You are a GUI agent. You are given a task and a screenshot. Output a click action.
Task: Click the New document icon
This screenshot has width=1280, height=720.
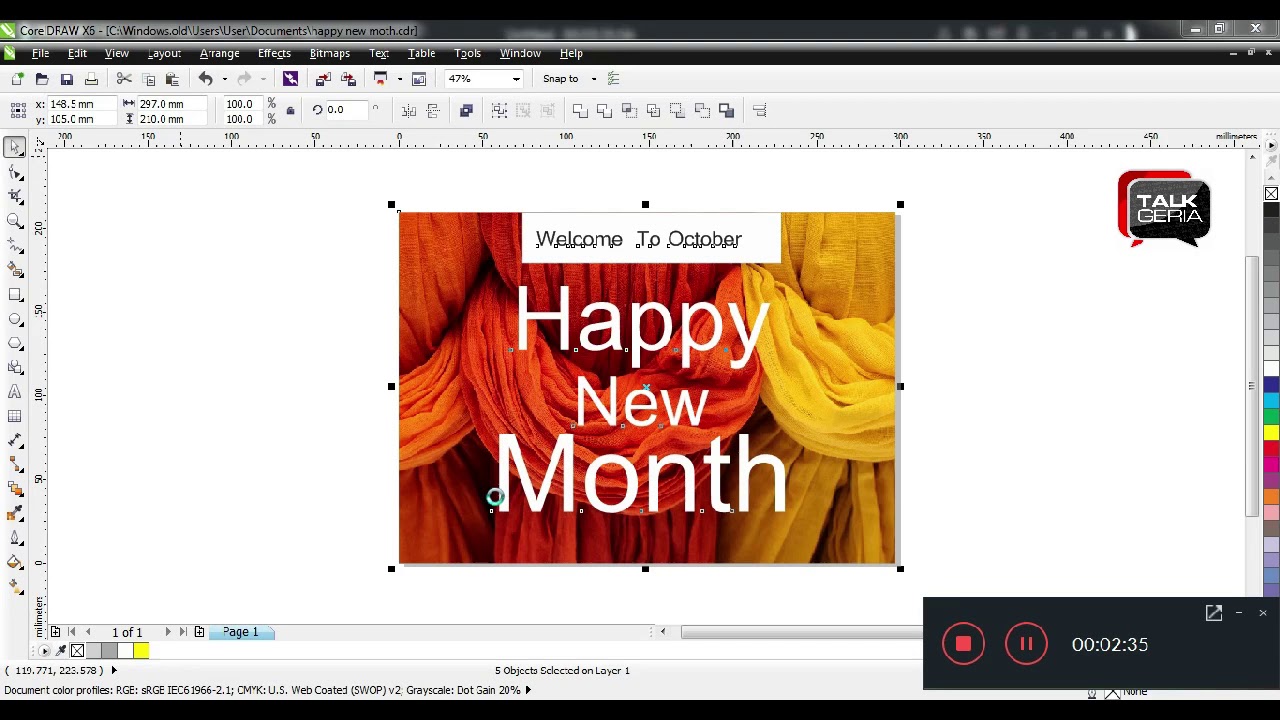pyautogui.click(x=17, y=79)
